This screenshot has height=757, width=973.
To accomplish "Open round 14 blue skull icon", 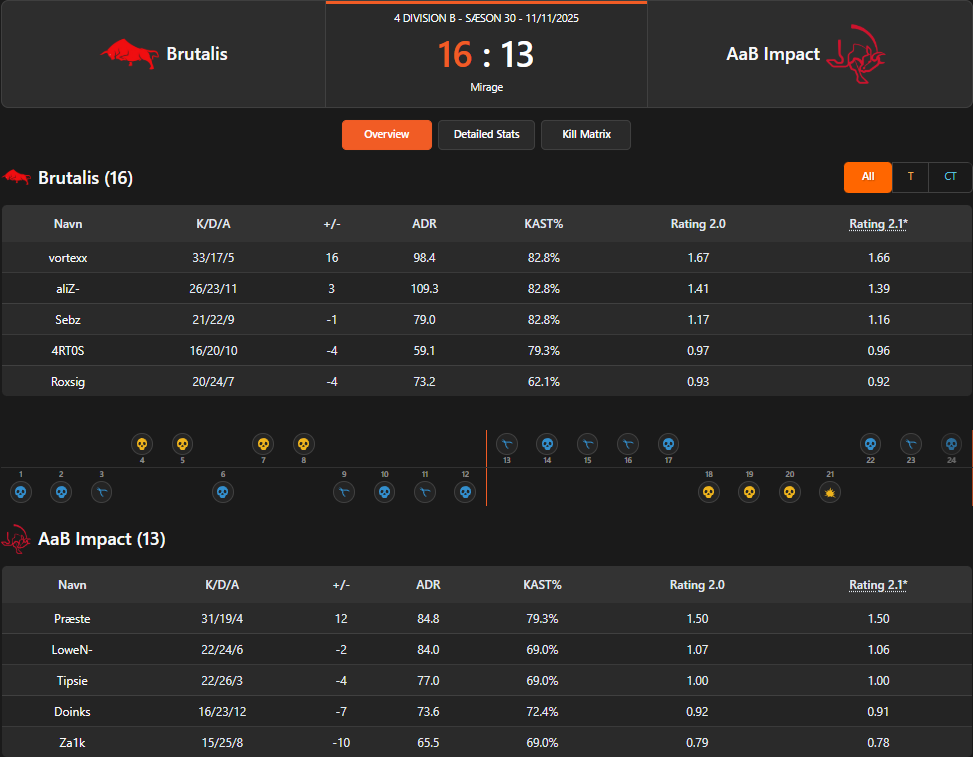I will pos(547,444).
